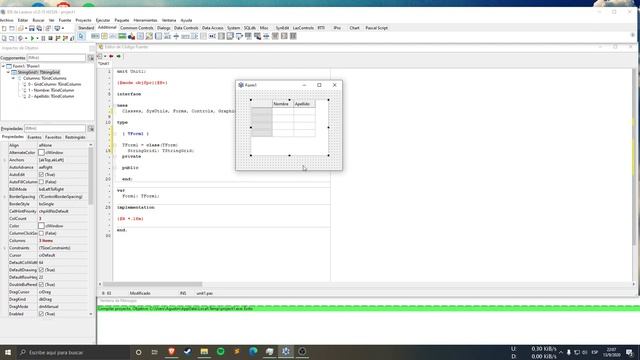640x360 pixels.
Task: Switch to the Standard component tab
Action: (x=86, y=28)
